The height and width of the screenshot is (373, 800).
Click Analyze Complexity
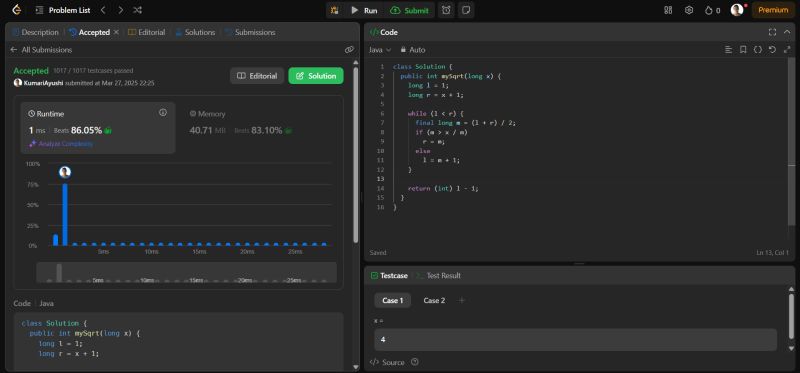[x=61, y=144]
